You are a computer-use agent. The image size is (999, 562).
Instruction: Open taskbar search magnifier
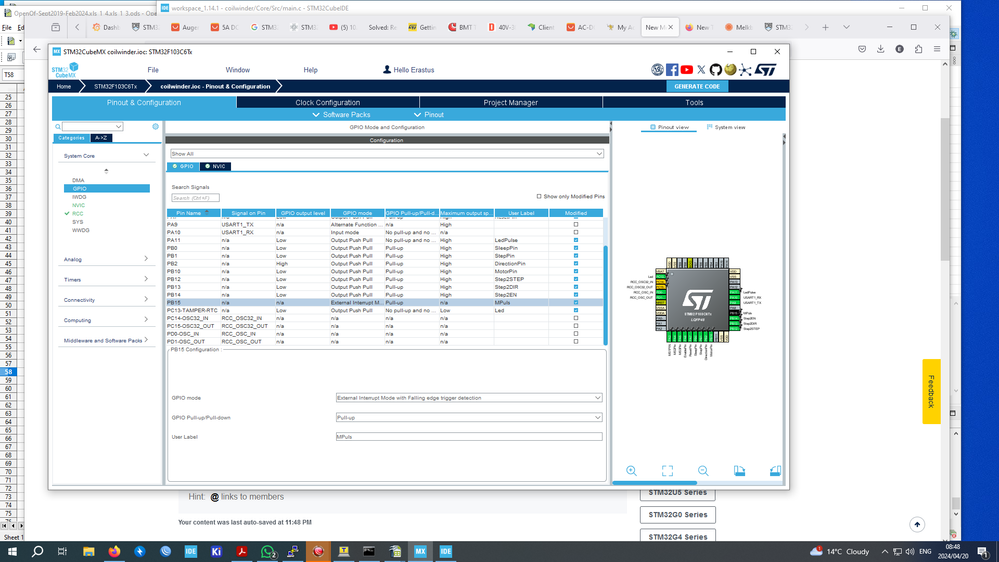[38, 551]
